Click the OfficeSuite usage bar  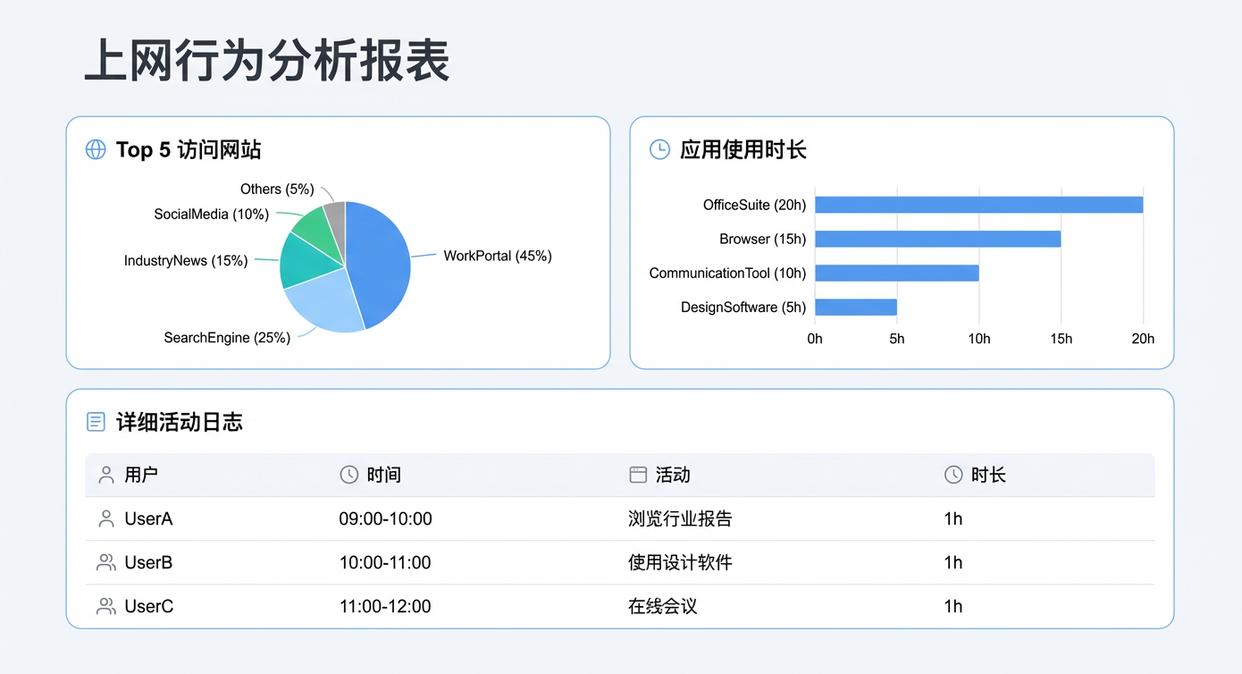click(x=979, y=204)
